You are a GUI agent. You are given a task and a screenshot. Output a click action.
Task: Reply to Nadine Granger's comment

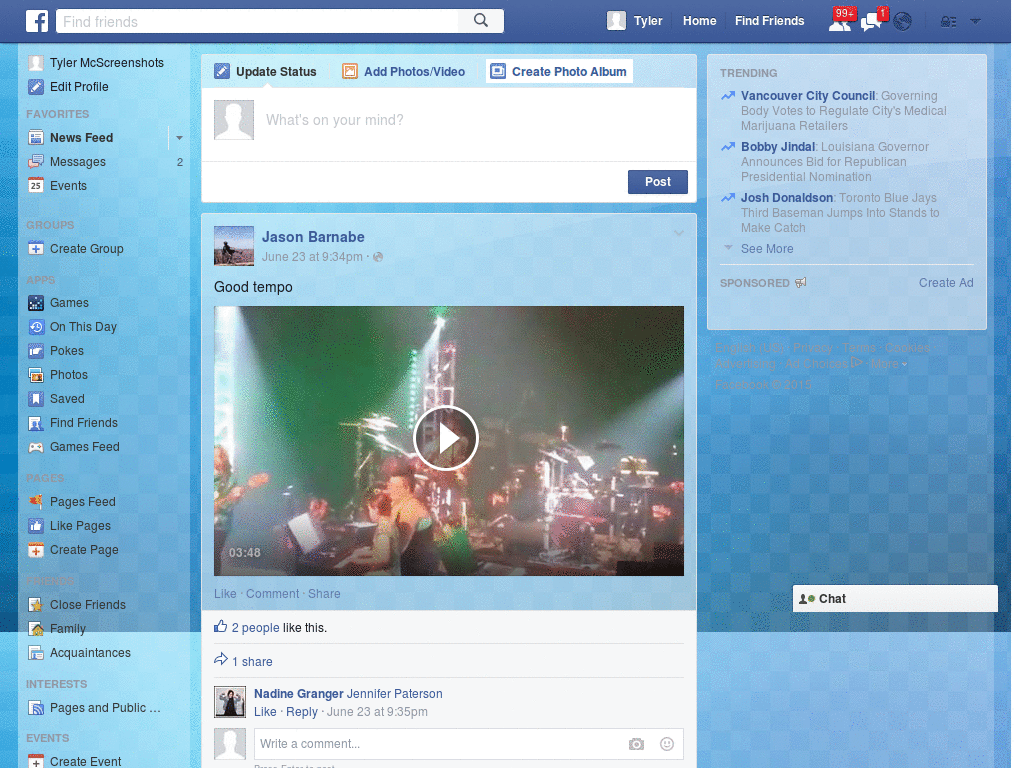point(302,712)
